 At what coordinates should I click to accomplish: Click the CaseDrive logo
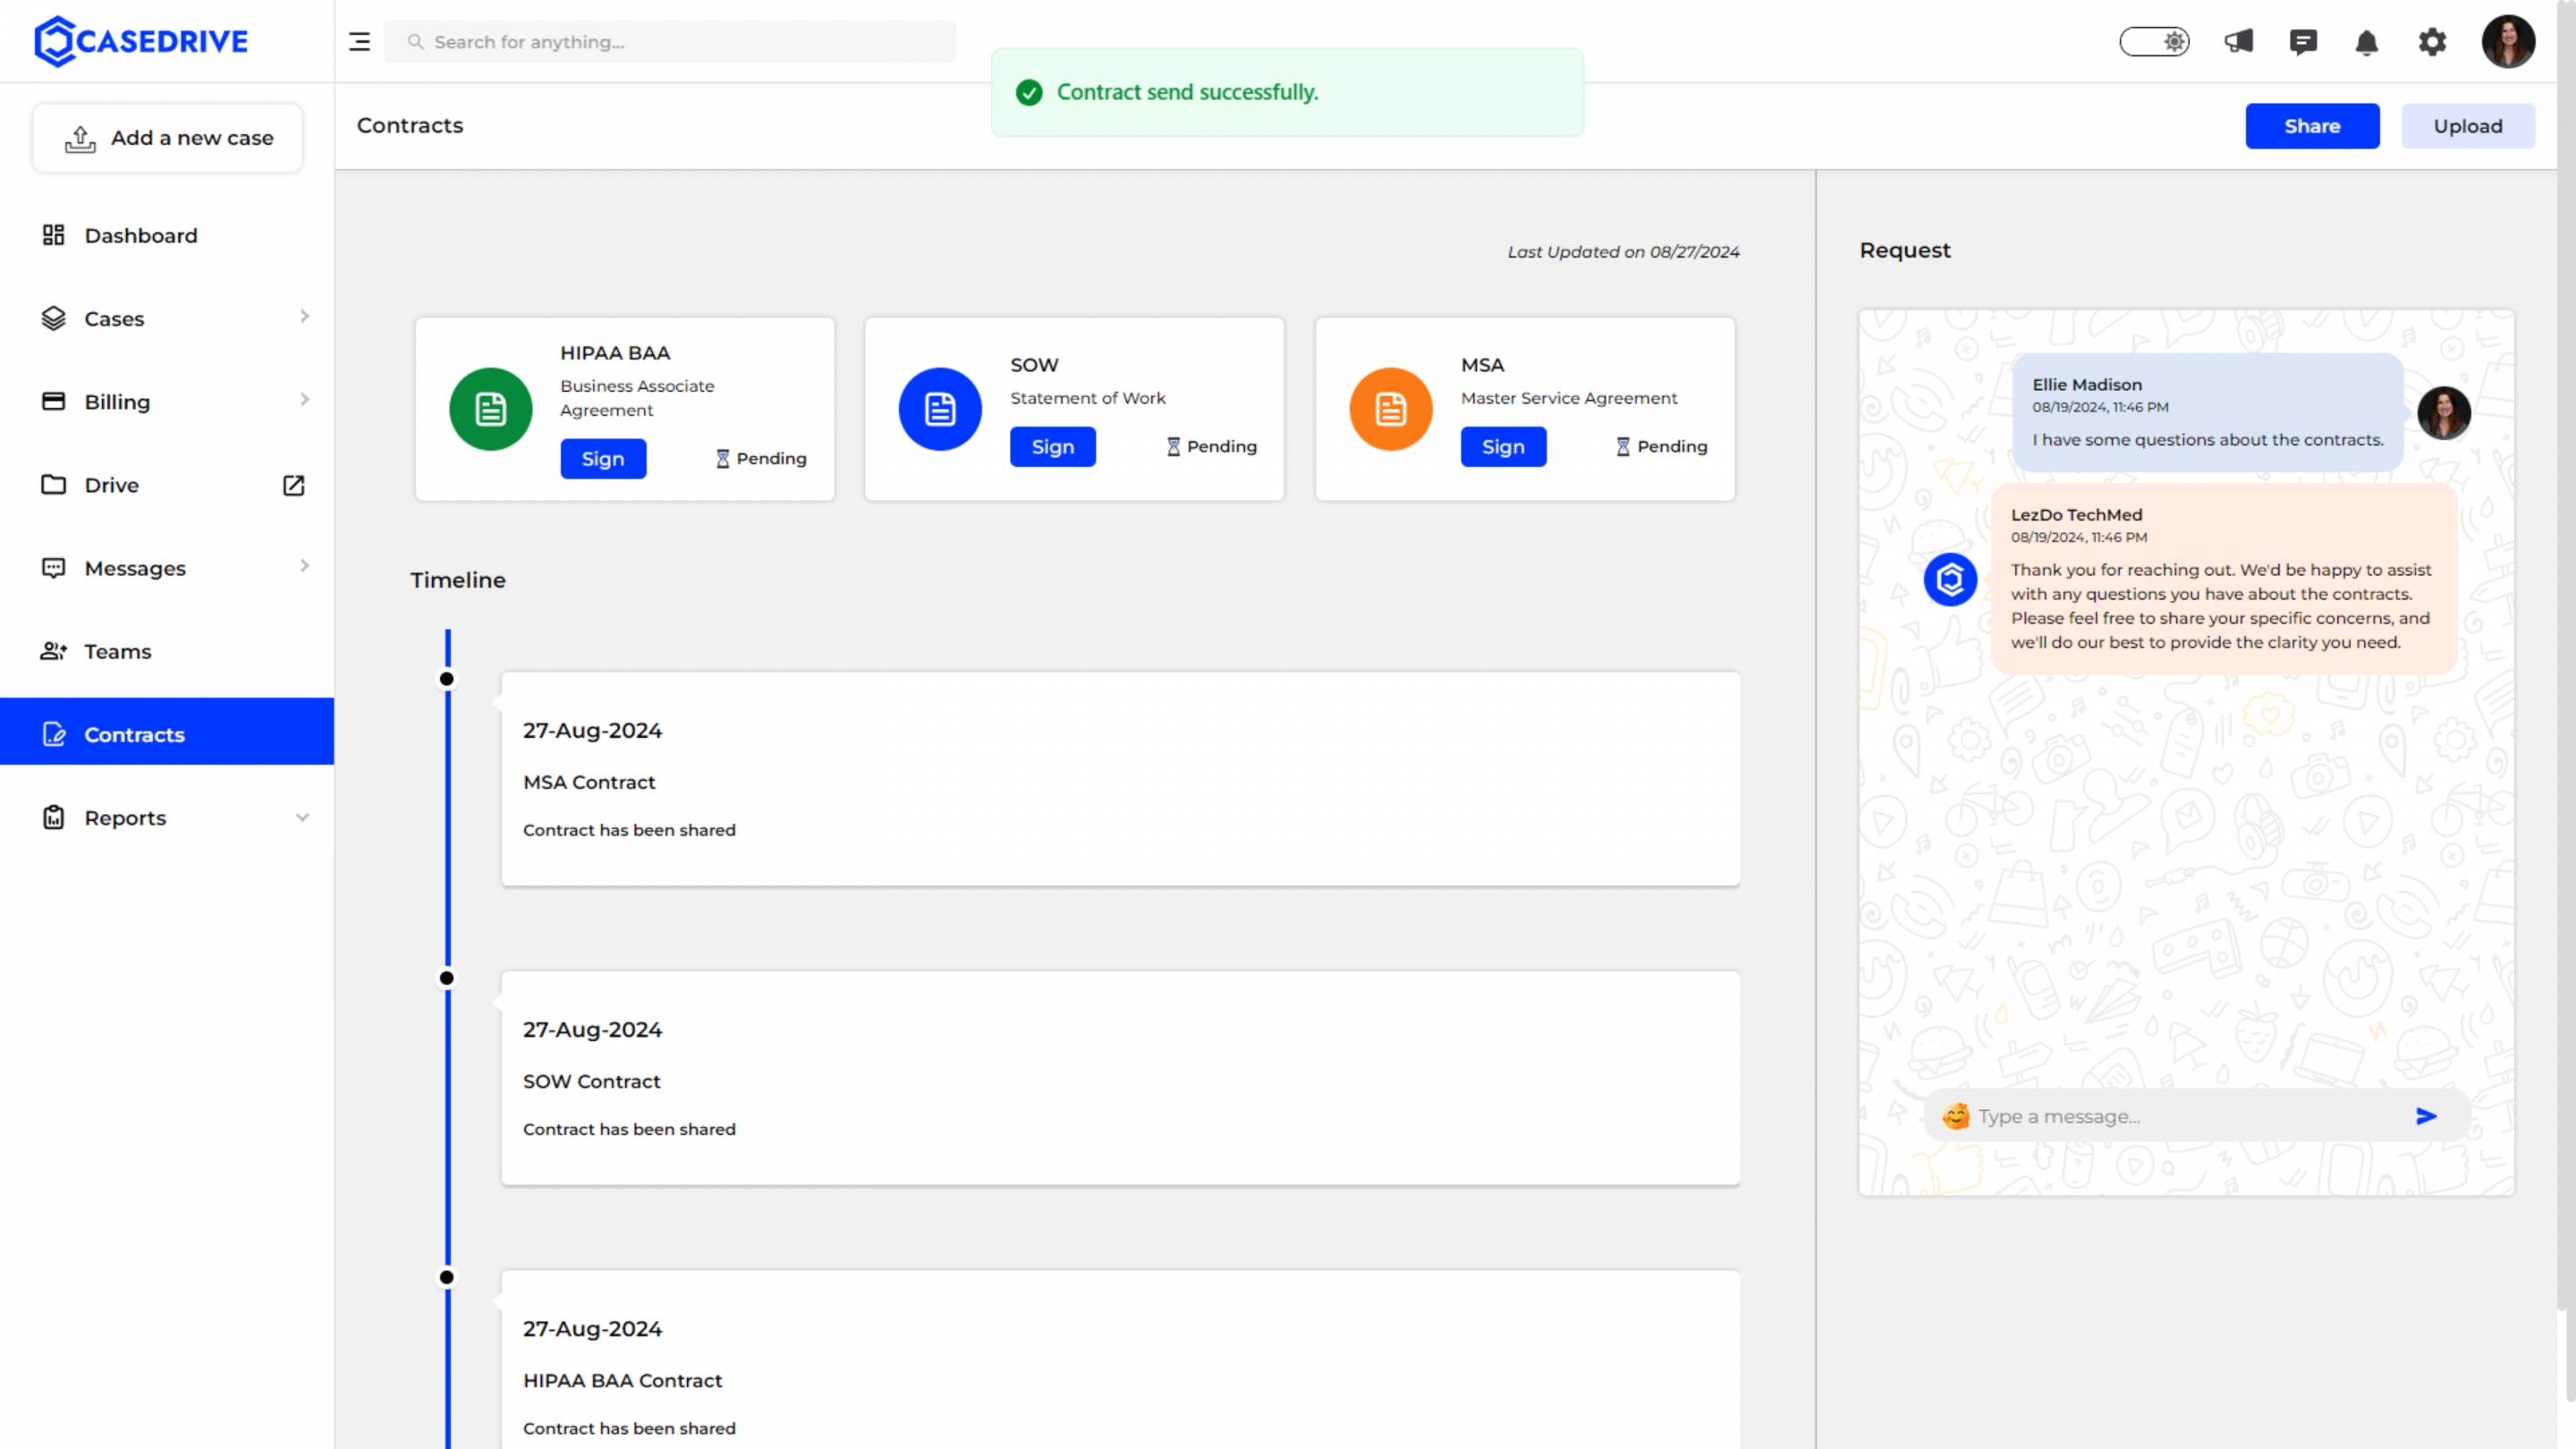click(x=141, y=41)
